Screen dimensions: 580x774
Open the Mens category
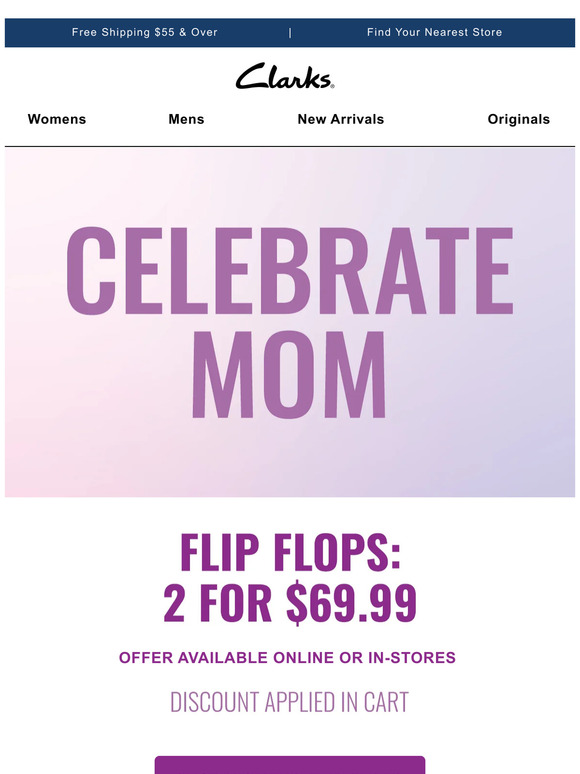tap(186, 119)
